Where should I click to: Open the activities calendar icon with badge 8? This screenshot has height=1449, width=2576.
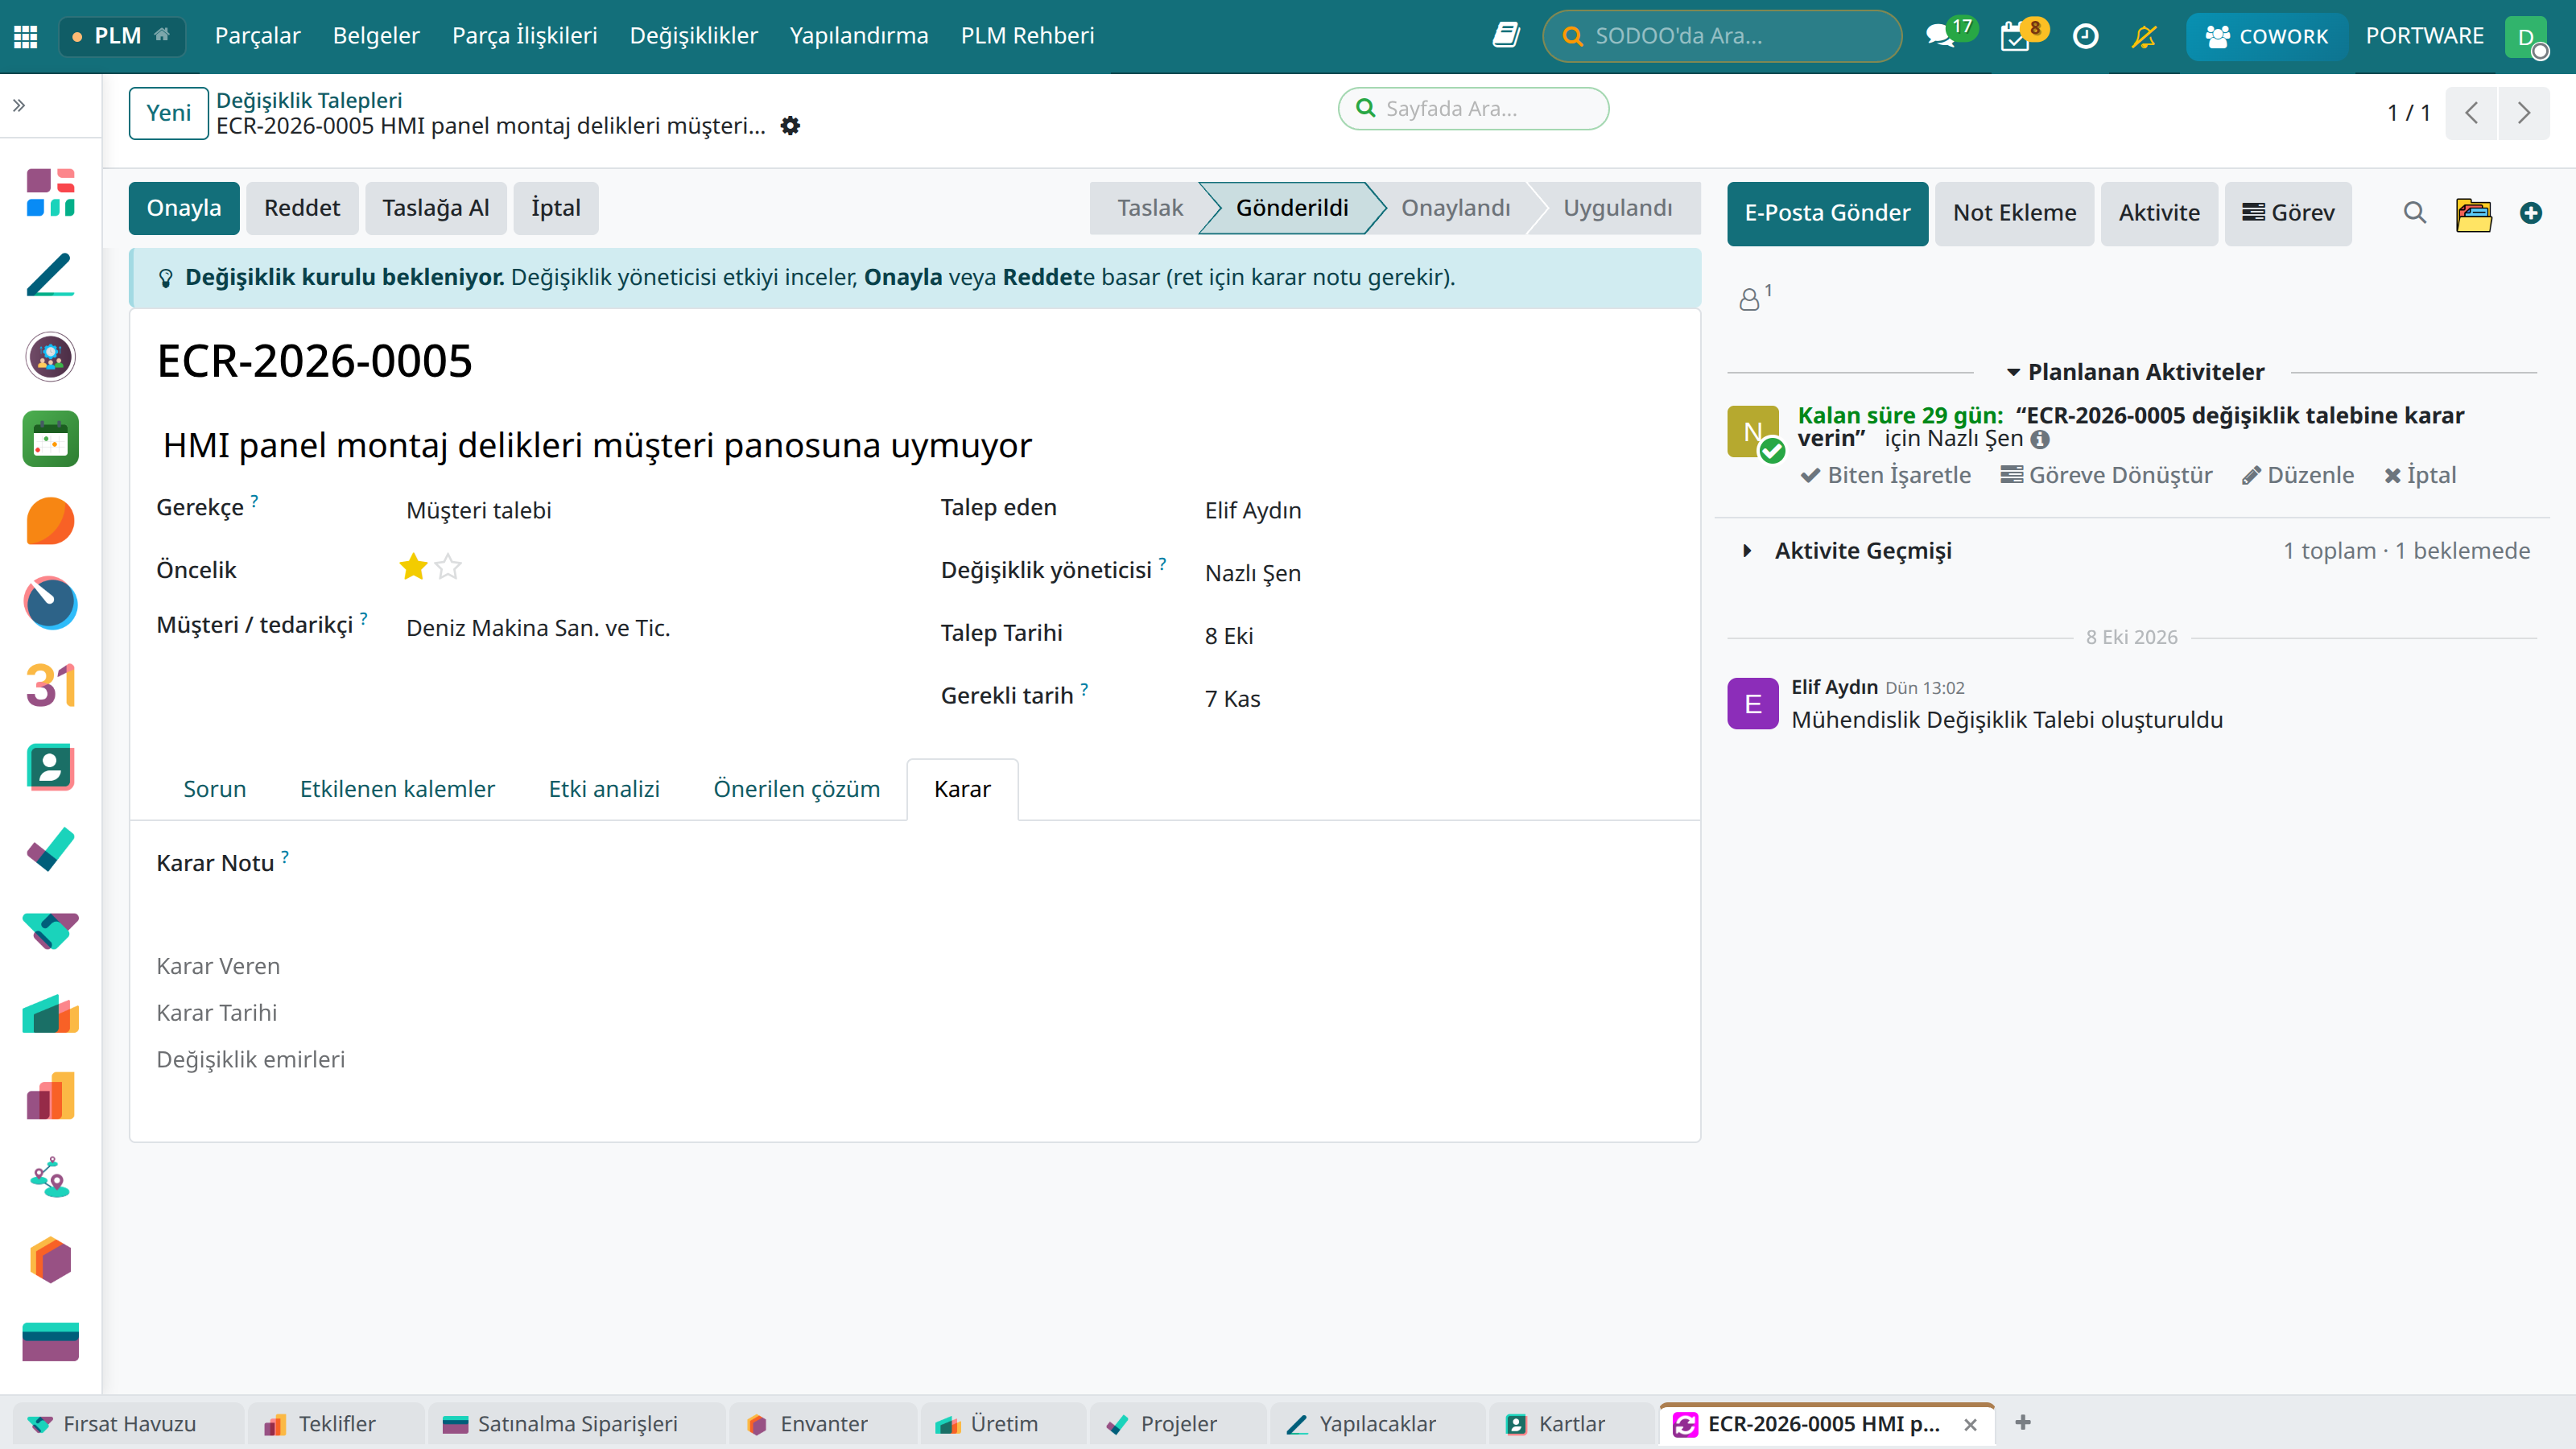(x=2014, y=36)
